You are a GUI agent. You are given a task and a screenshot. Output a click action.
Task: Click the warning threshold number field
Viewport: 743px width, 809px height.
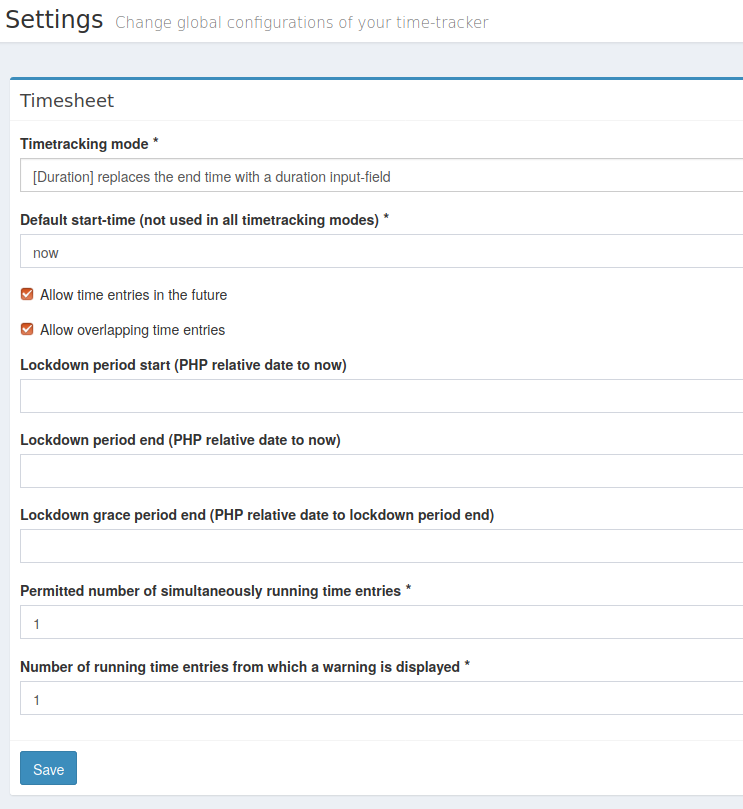point(380,699)
